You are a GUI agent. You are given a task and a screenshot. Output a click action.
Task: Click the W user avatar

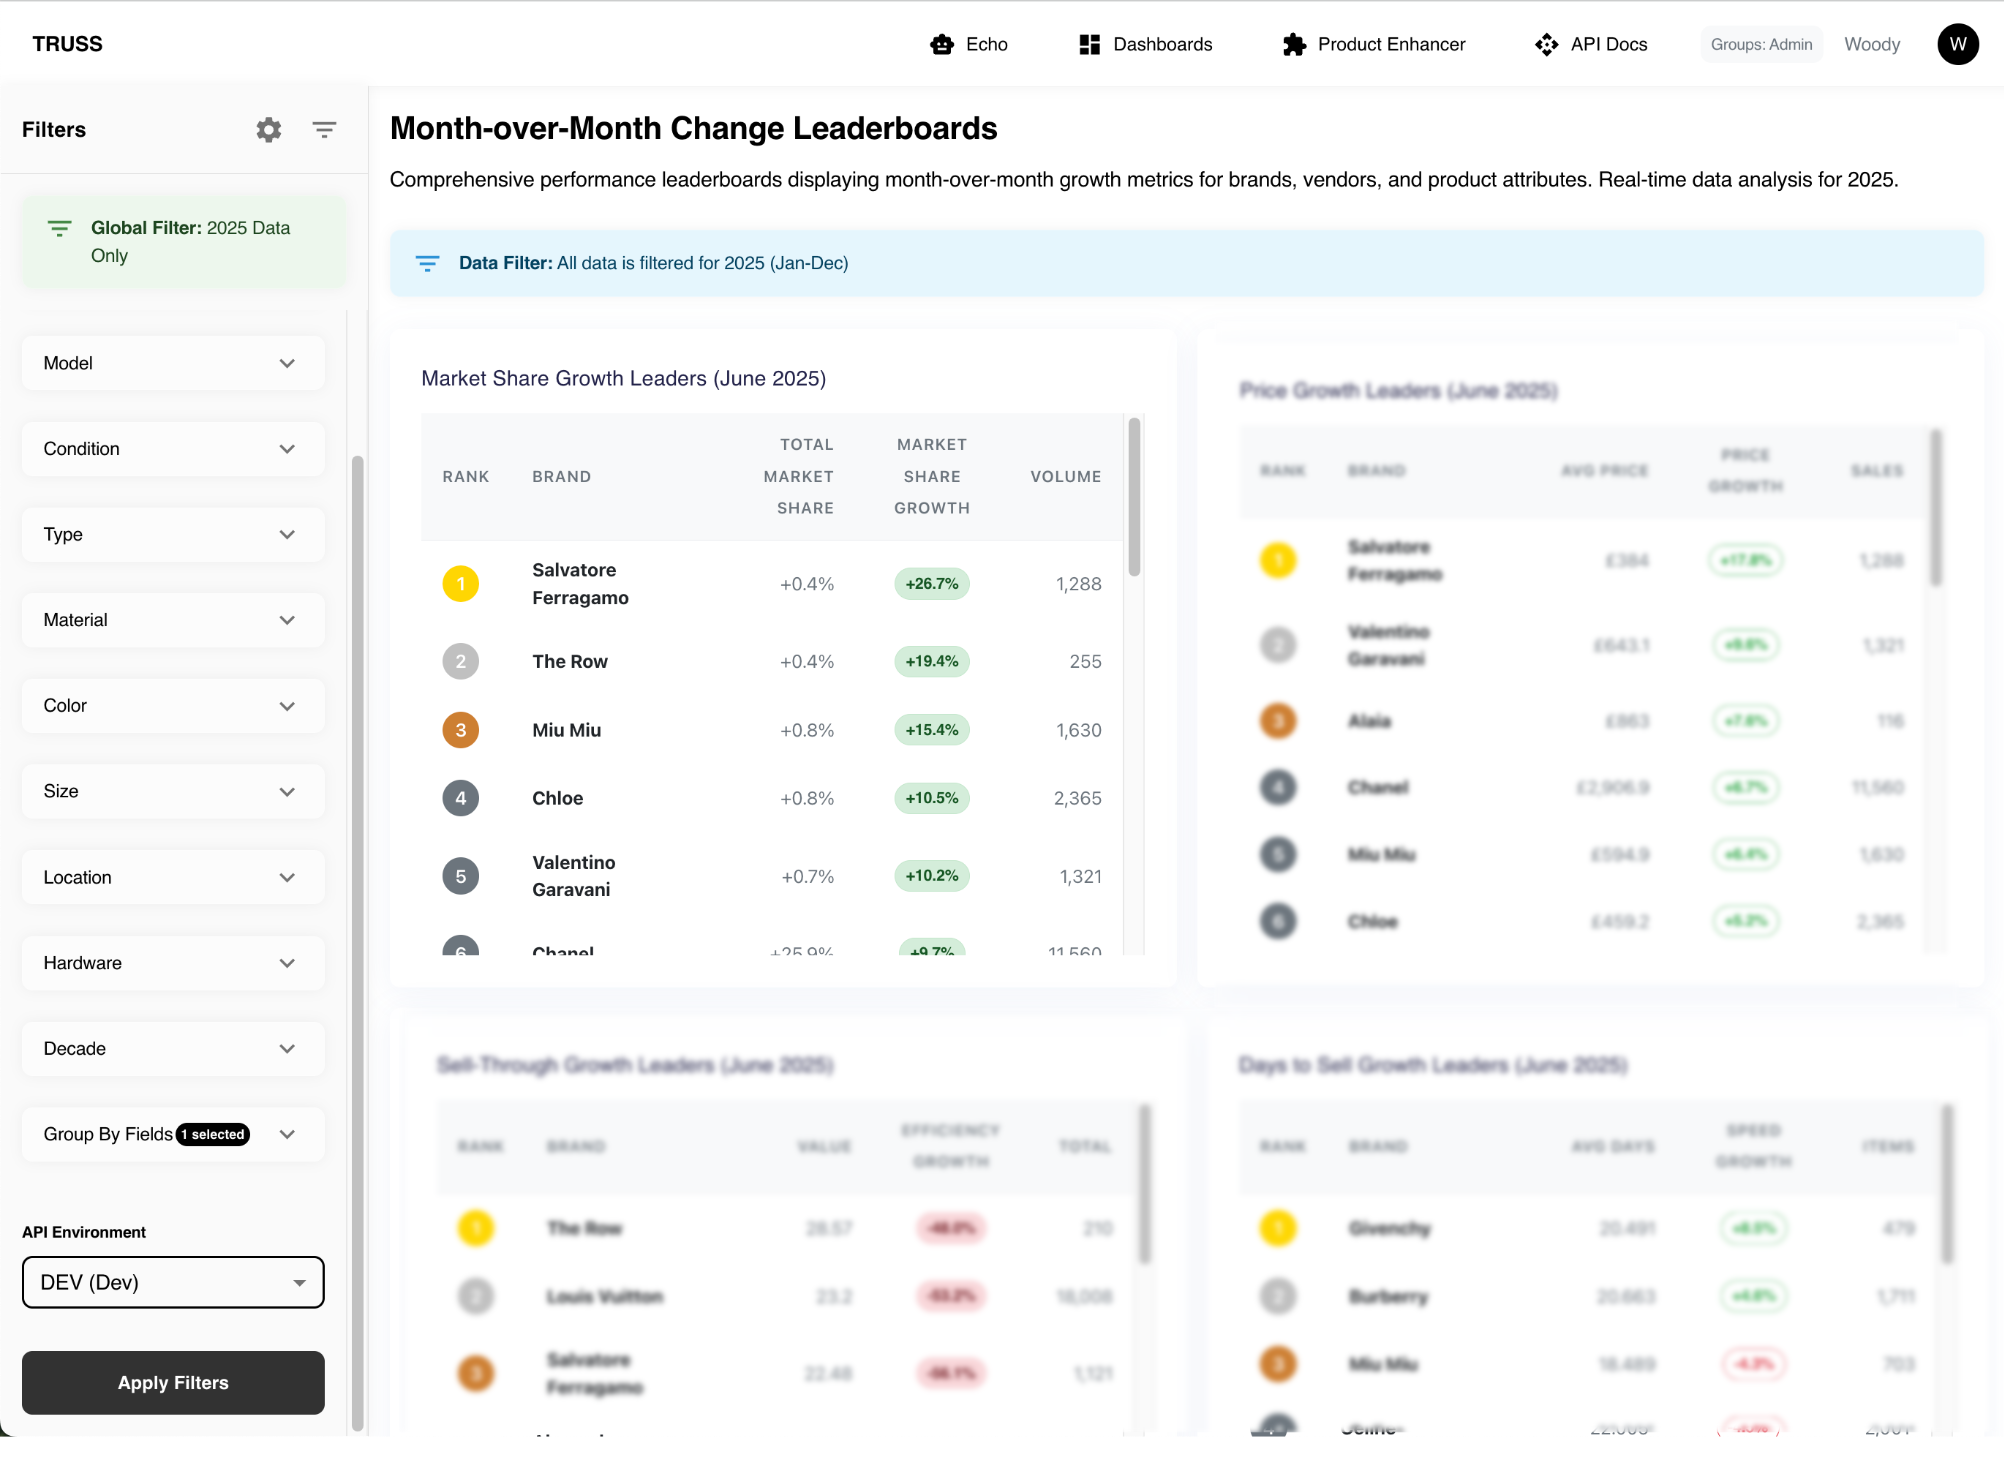(x=1958, y=44)
